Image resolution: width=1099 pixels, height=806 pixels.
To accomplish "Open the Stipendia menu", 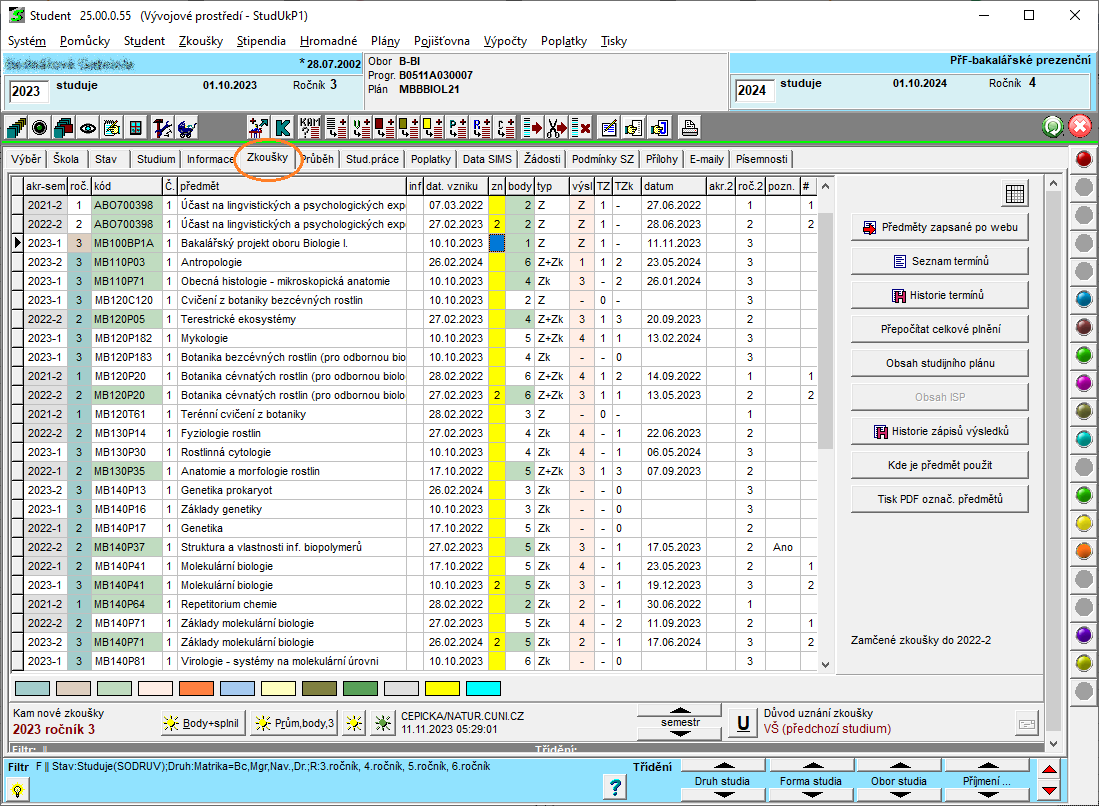I will [261, 41].
